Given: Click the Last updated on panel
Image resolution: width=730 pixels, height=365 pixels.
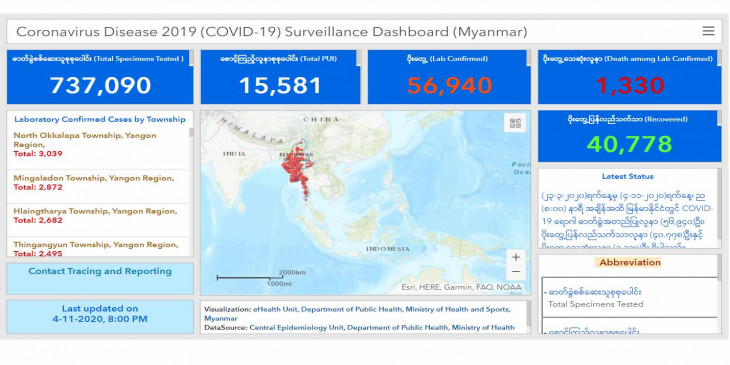Looking at the screenshot, I should point(100,317).
